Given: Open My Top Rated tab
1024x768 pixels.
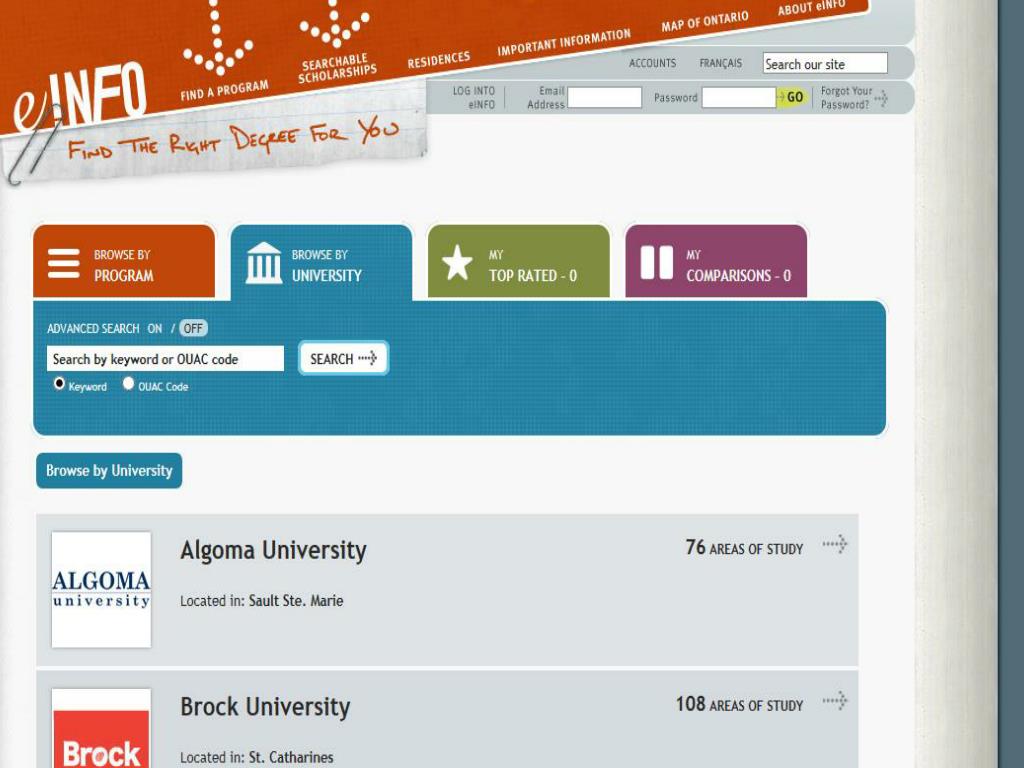Looking at the screenshot, I should (519, 262).
